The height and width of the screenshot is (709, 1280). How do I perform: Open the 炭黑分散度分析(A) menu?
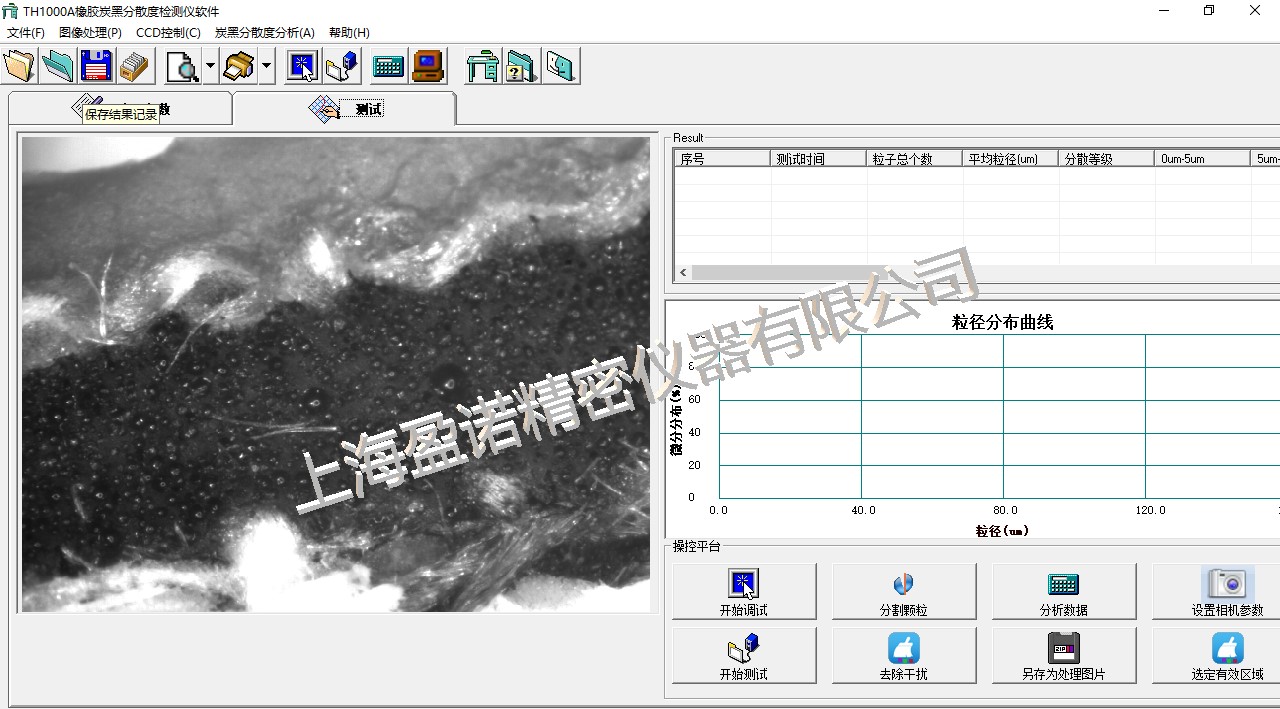point(264,33)
